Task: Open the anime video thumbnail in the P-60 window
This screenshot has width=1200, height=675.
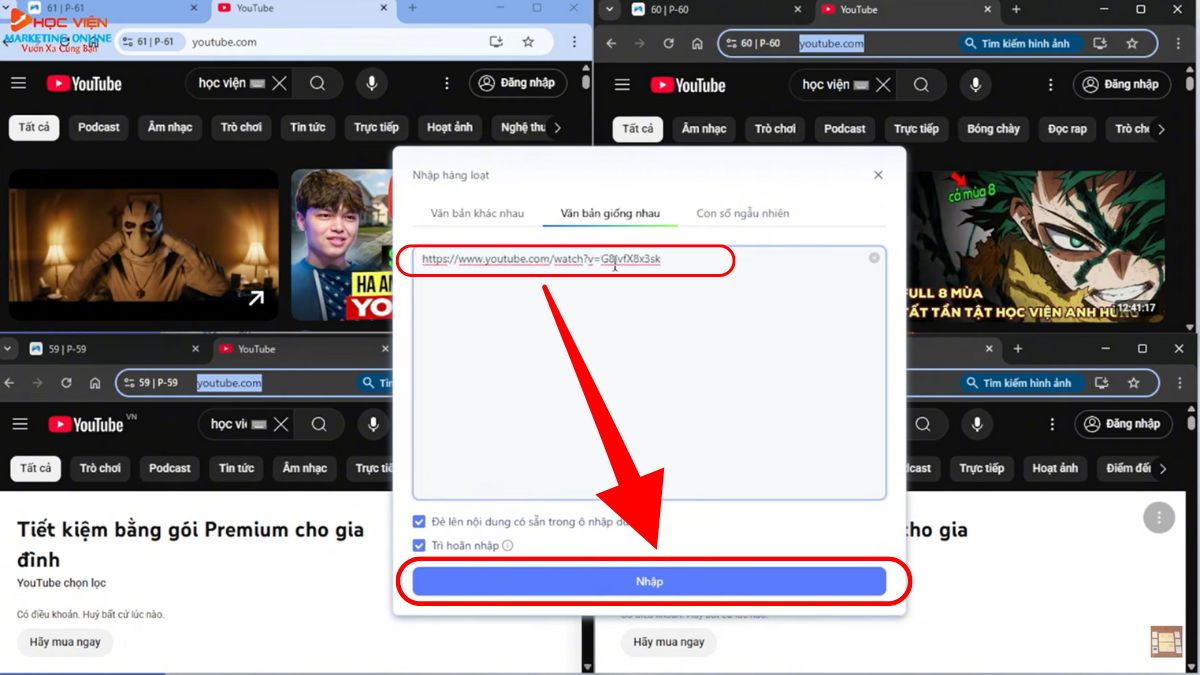Action: [x=1034, y=246]
